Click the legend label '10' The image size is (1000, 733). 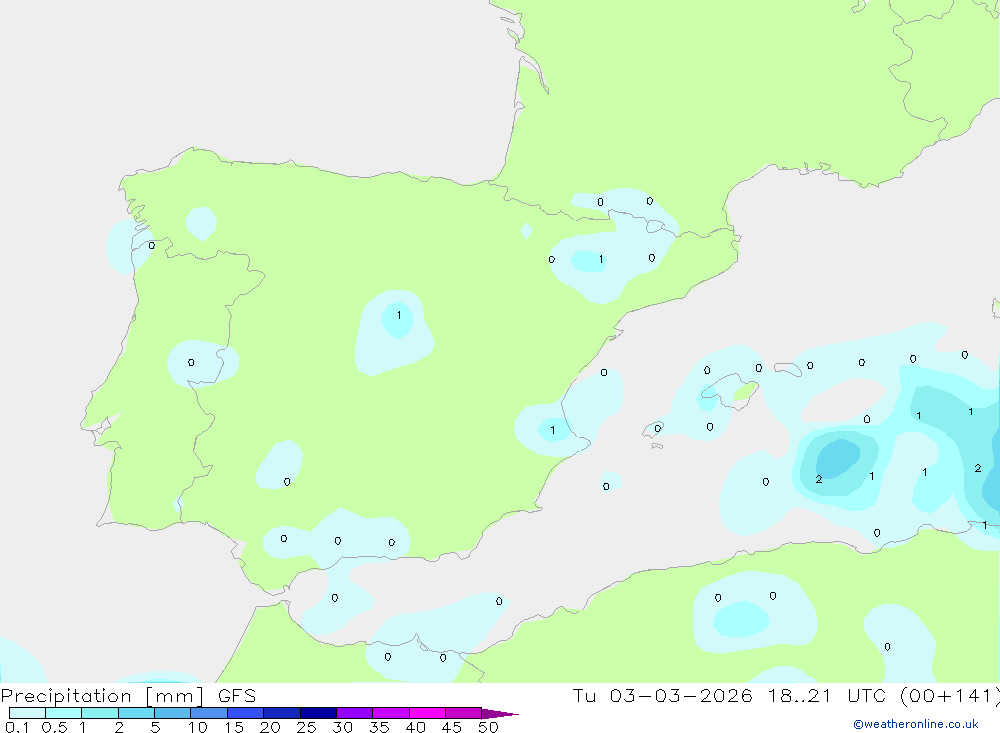coord(197,727)
